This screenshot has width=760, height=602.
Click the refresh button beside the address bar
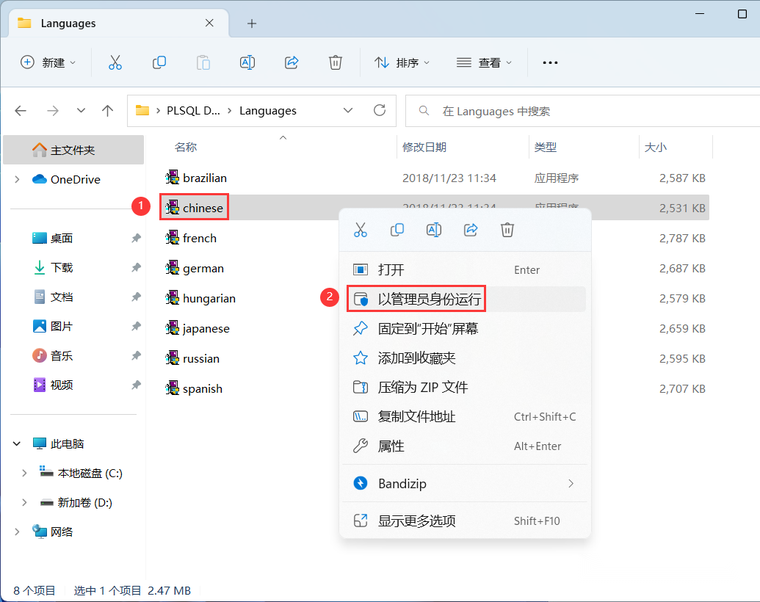click(380, 111)
